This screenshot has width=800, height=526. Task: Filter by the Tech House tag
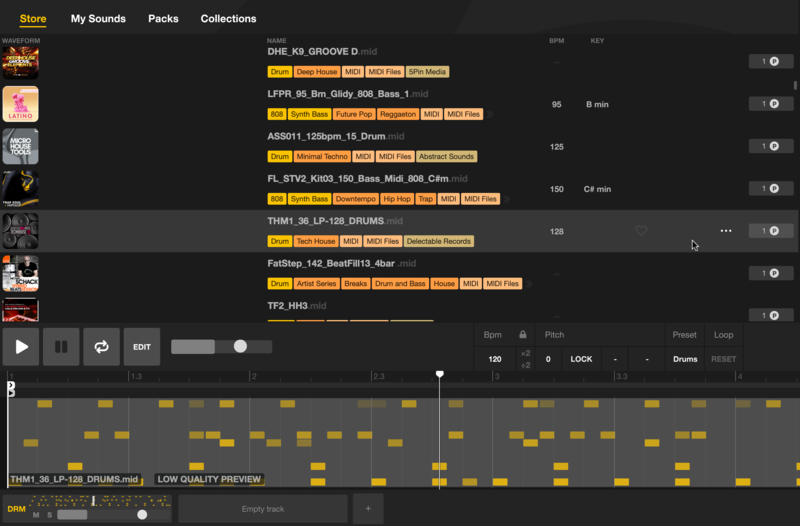click(x=316, y=241)
